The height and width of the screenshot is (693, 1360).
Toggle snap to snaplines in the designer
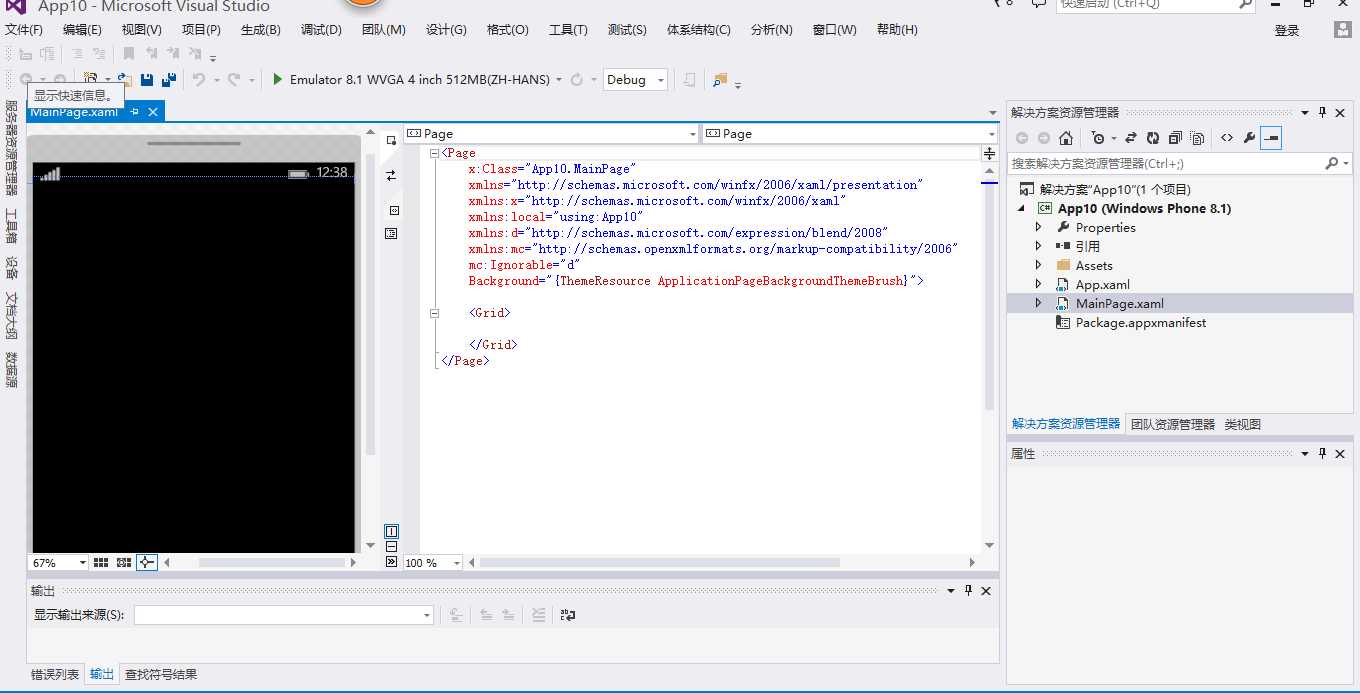(x=147, y=563)
